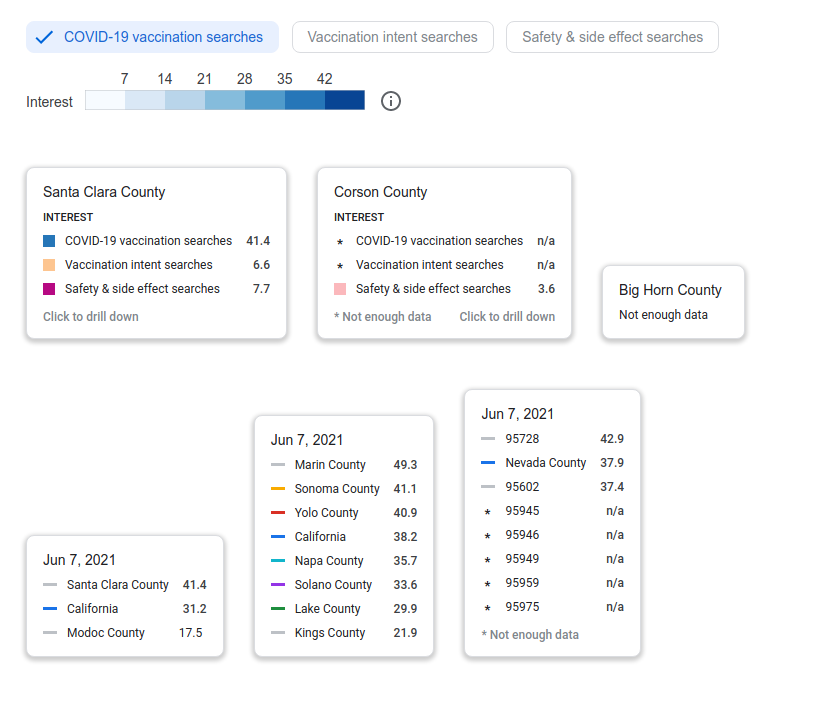Click the Yolo County value 40.9
This screenshot has width=816, height=702.
coord(405,513)
